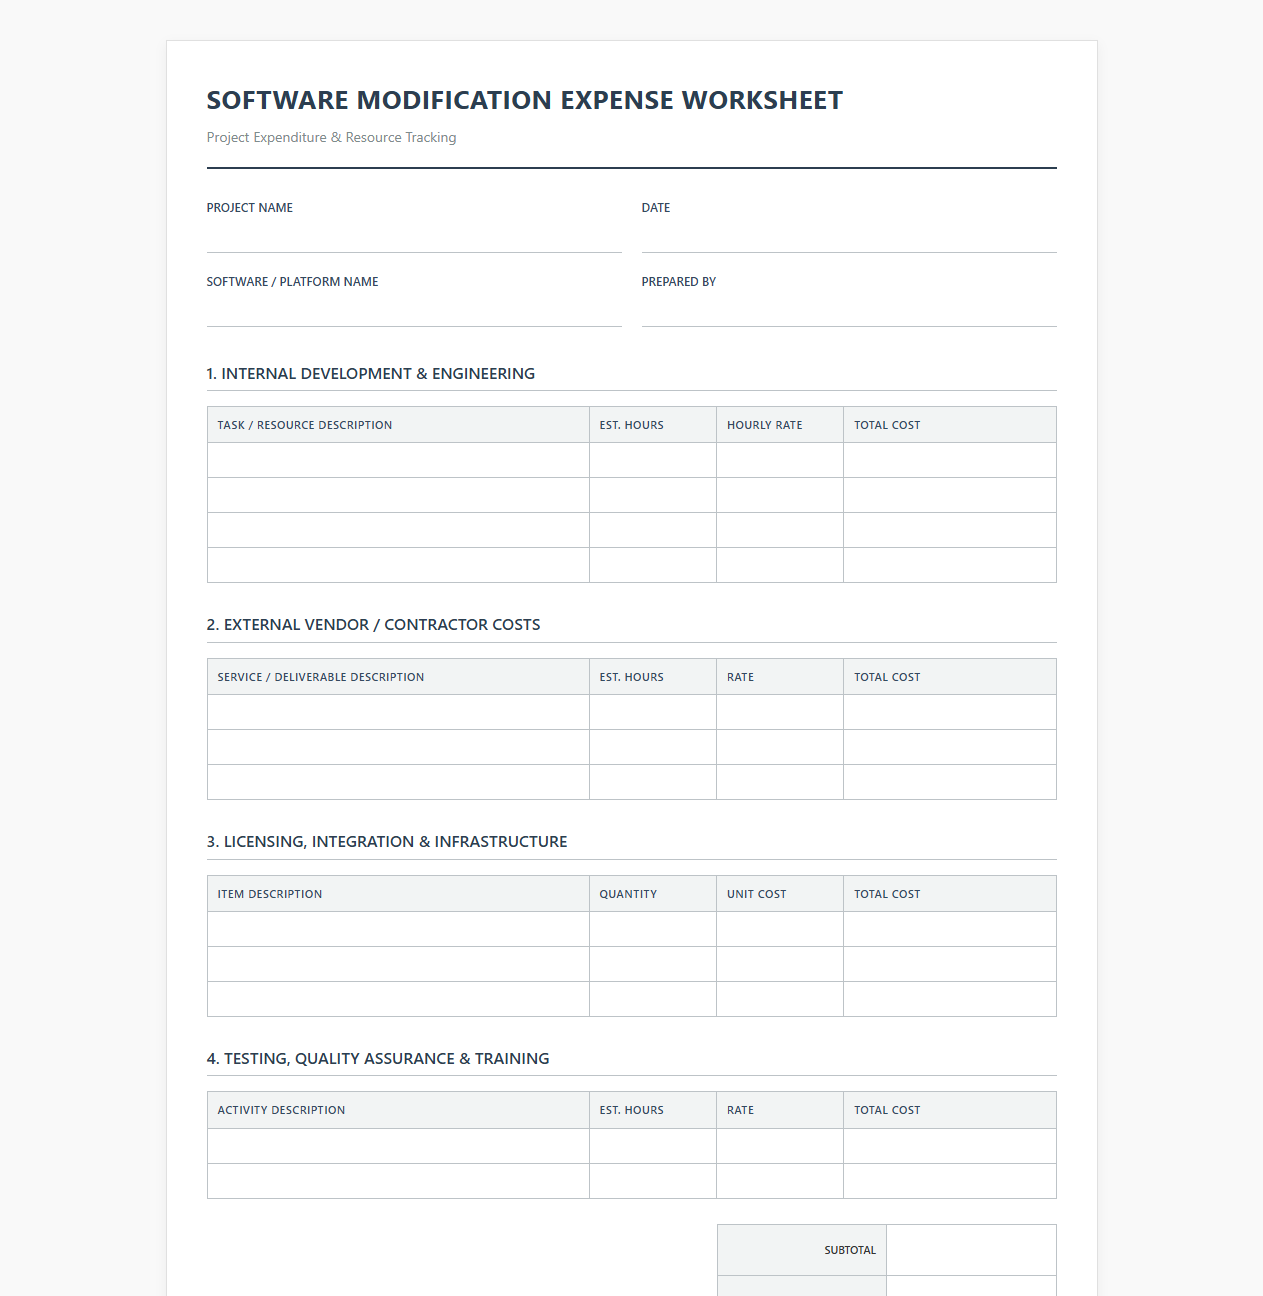Screen dimensions: 1263x1296
Task: Click Est. Hours header in Internal Development table
Action: (x=653, y=425)
